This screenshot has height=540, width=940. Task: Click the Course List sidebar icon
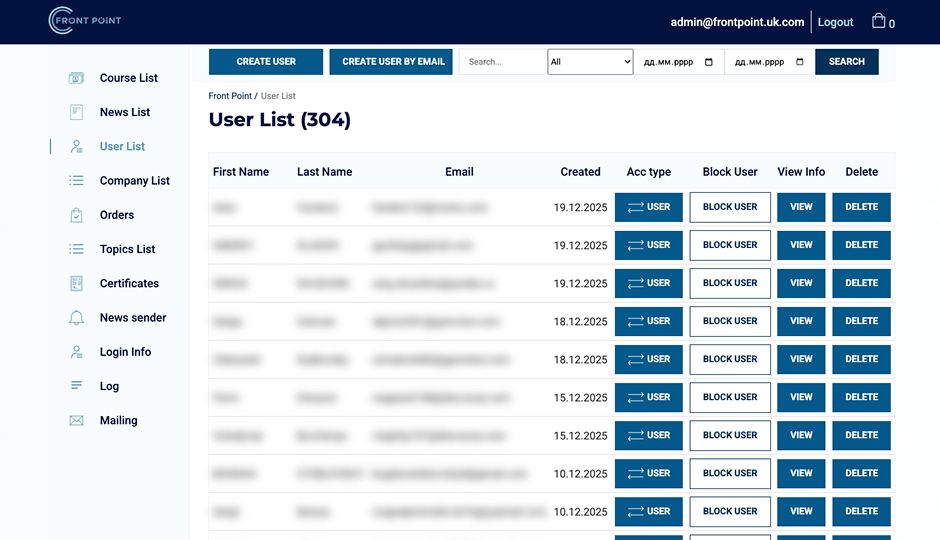(76, 78)
